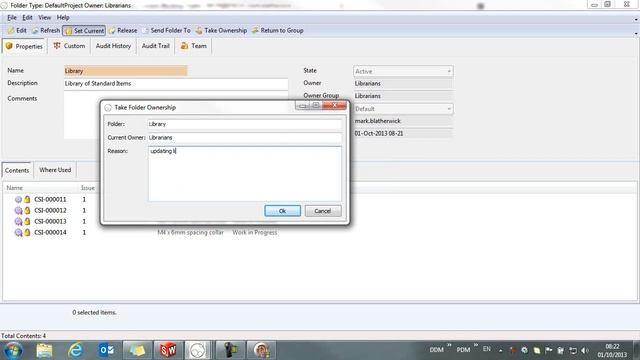
Task: Click the Name column header
Action: pyautogui.click(x=15, y=188)
